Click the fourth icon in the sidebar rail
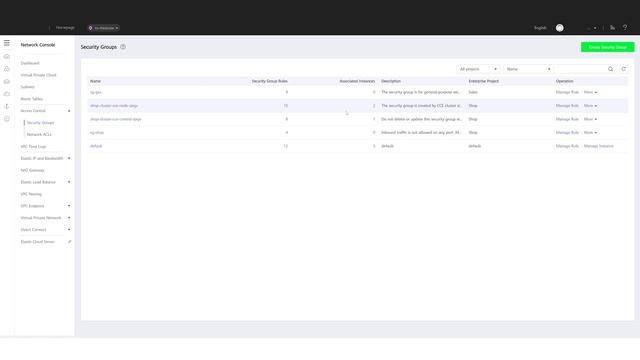The height and width of the screenshot is (360, 640). tap(7, 94)
